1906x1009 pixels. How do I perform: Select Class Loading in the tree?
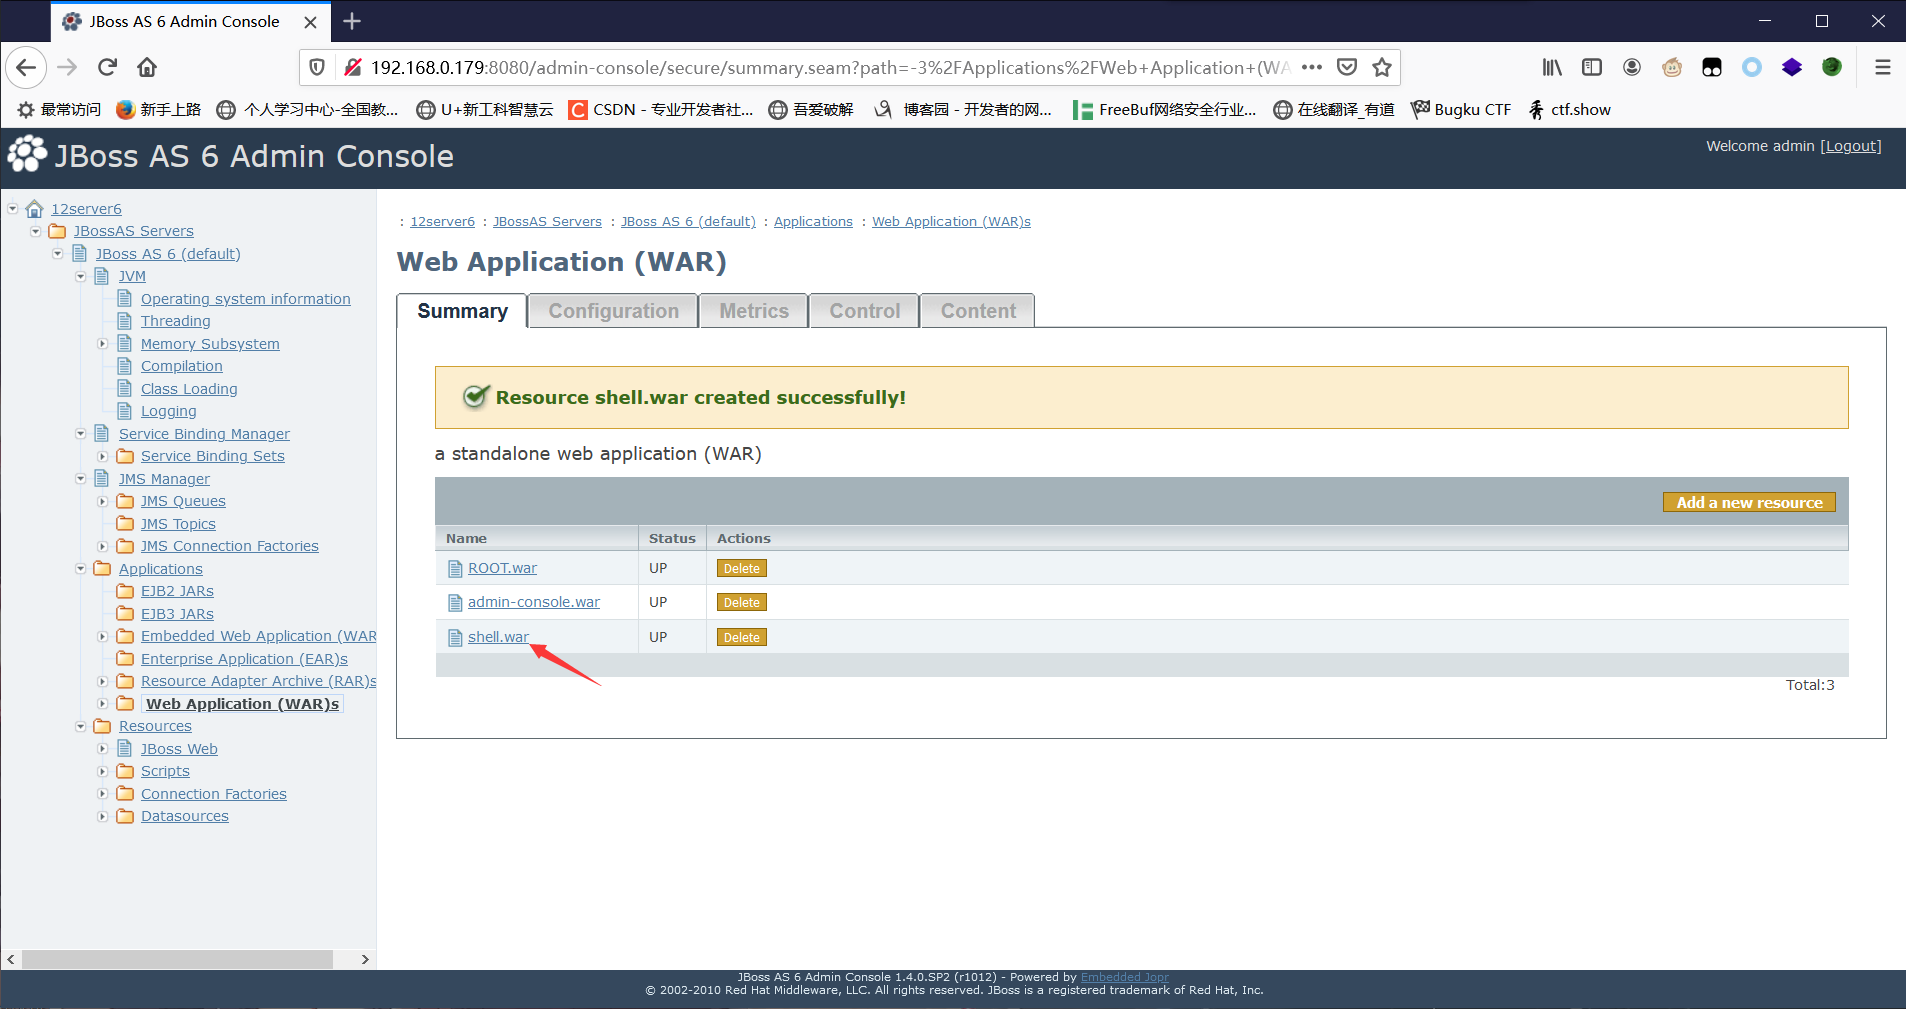point(189,388)
